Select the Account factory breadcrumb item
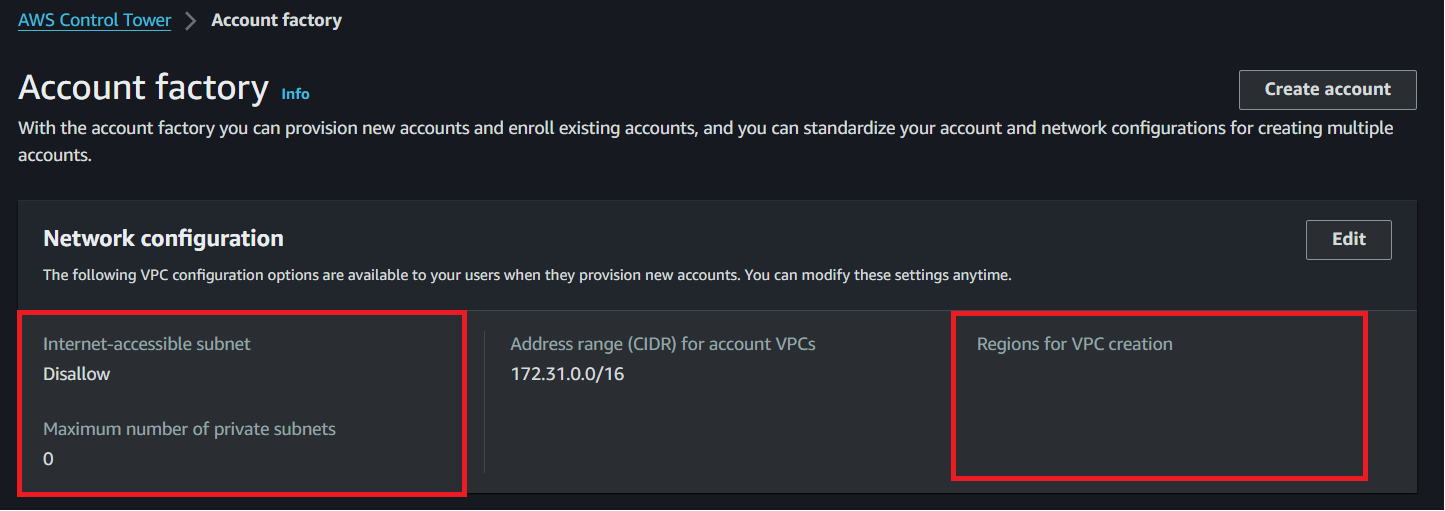 point(276,20)
